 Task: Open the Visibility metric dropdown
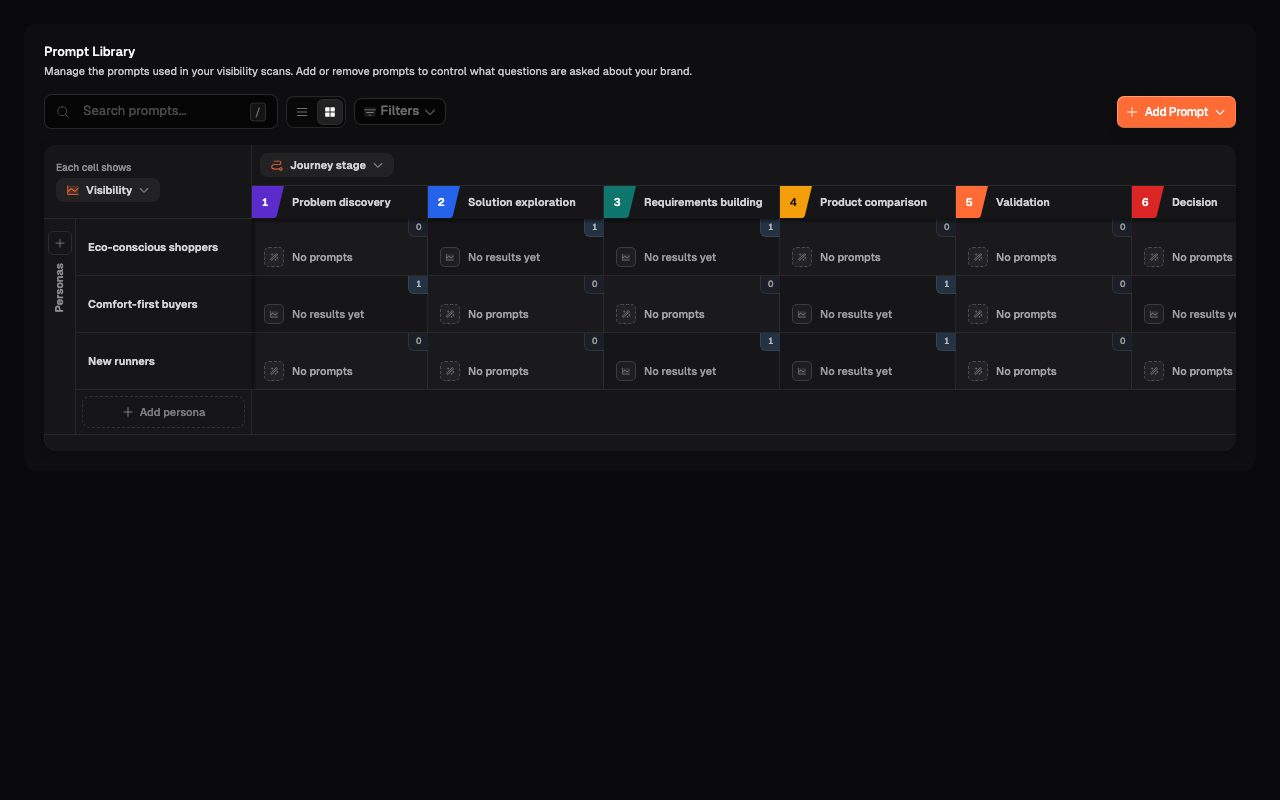[x=108, y=190]
